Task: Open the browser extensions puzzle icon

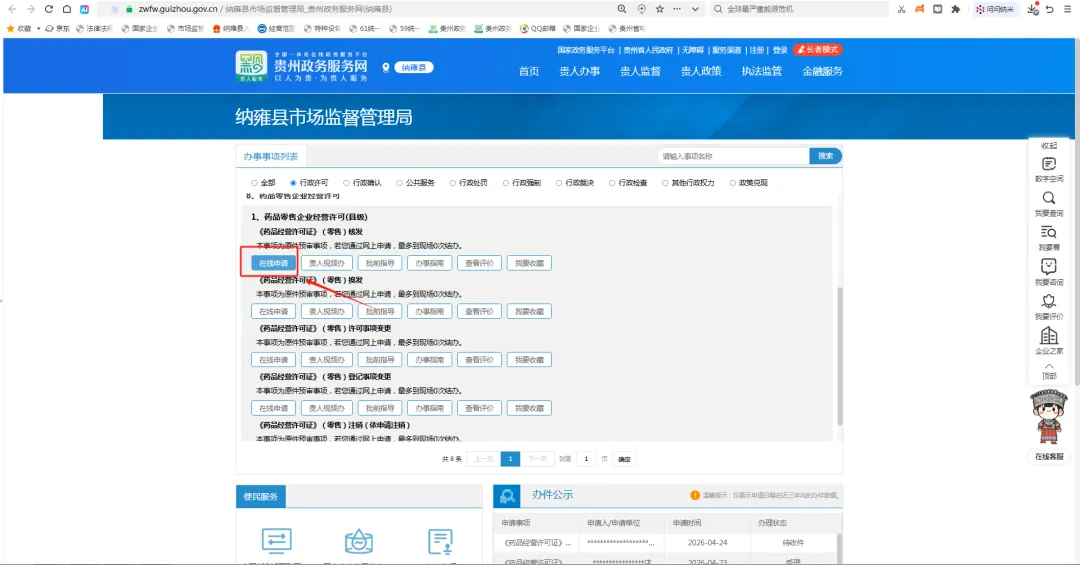Action: [955, 9]
